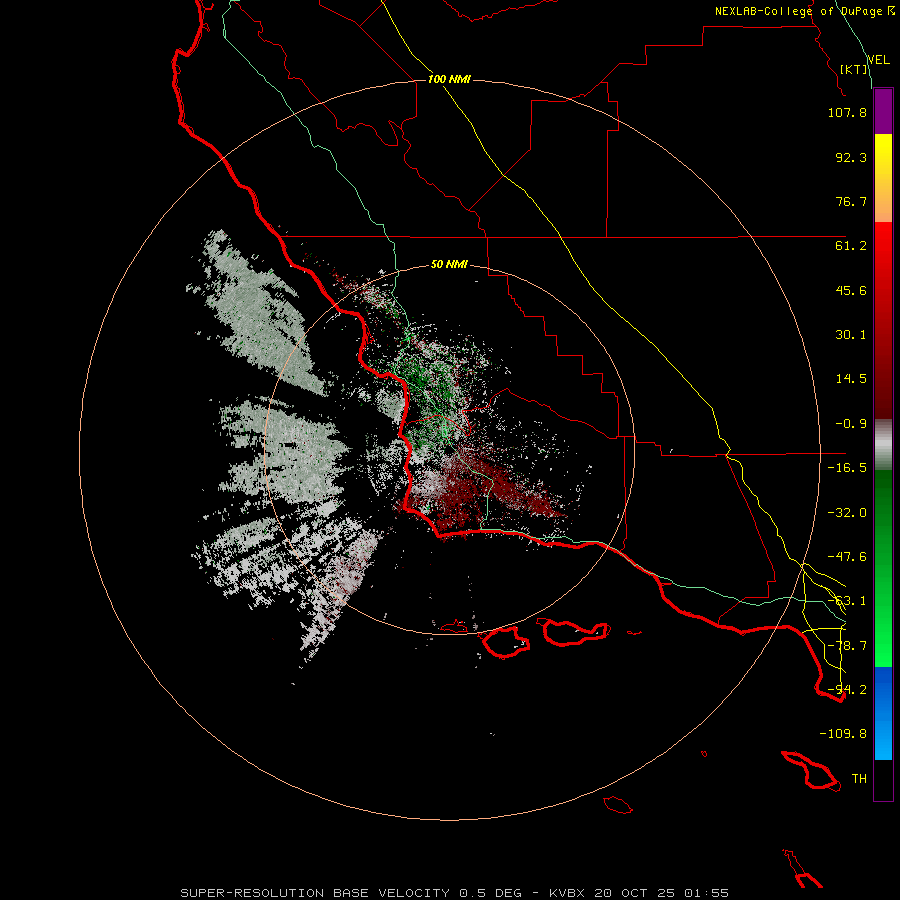Viewport: 900px width, 900px height.
Task: Select the 92.3 scale value
Action: [x=851, y=157]
